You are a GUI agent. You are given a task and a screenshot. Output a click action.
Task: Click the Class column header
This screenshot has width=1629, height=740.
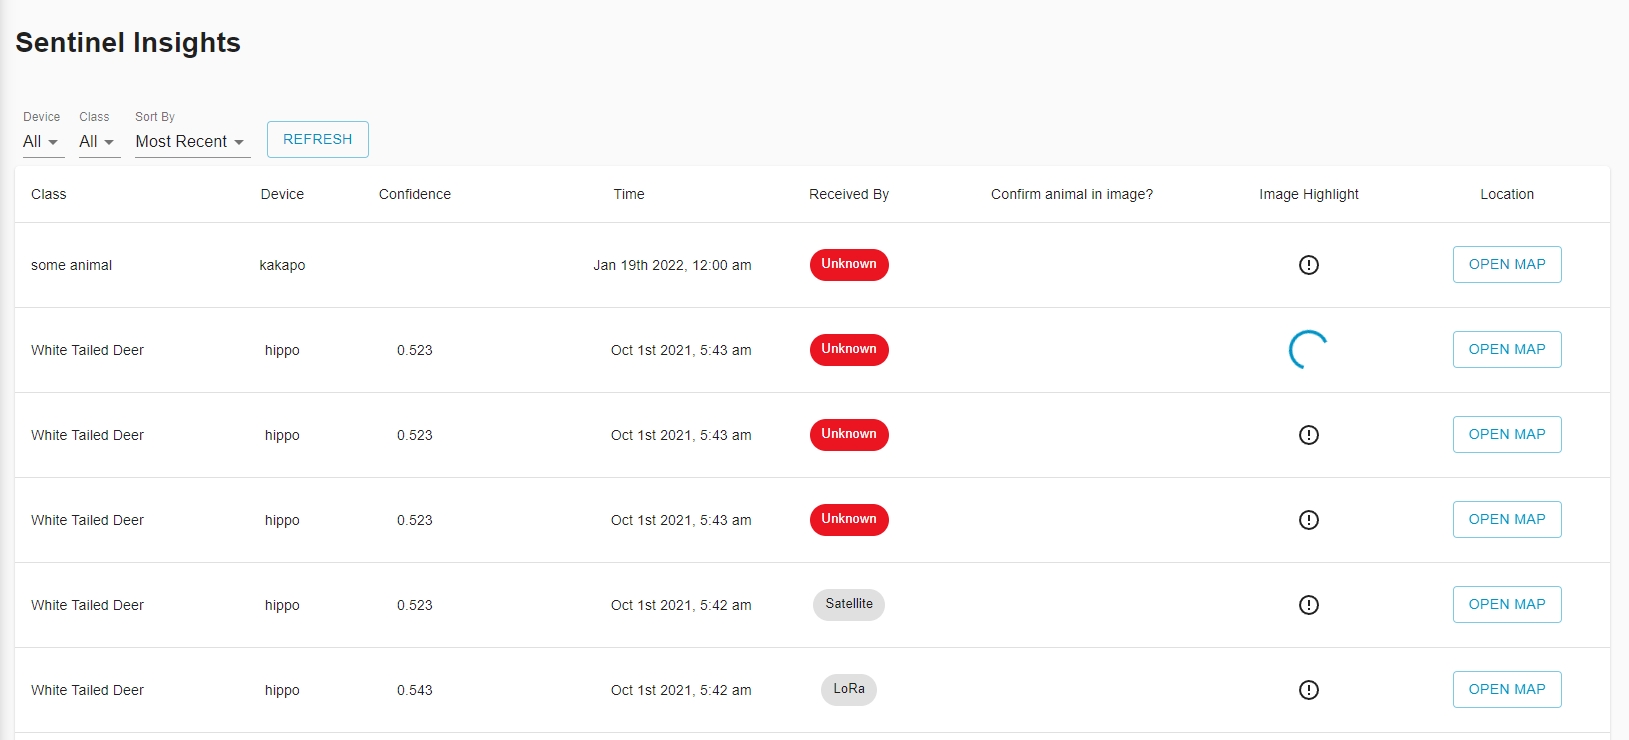tap(48, 194)
